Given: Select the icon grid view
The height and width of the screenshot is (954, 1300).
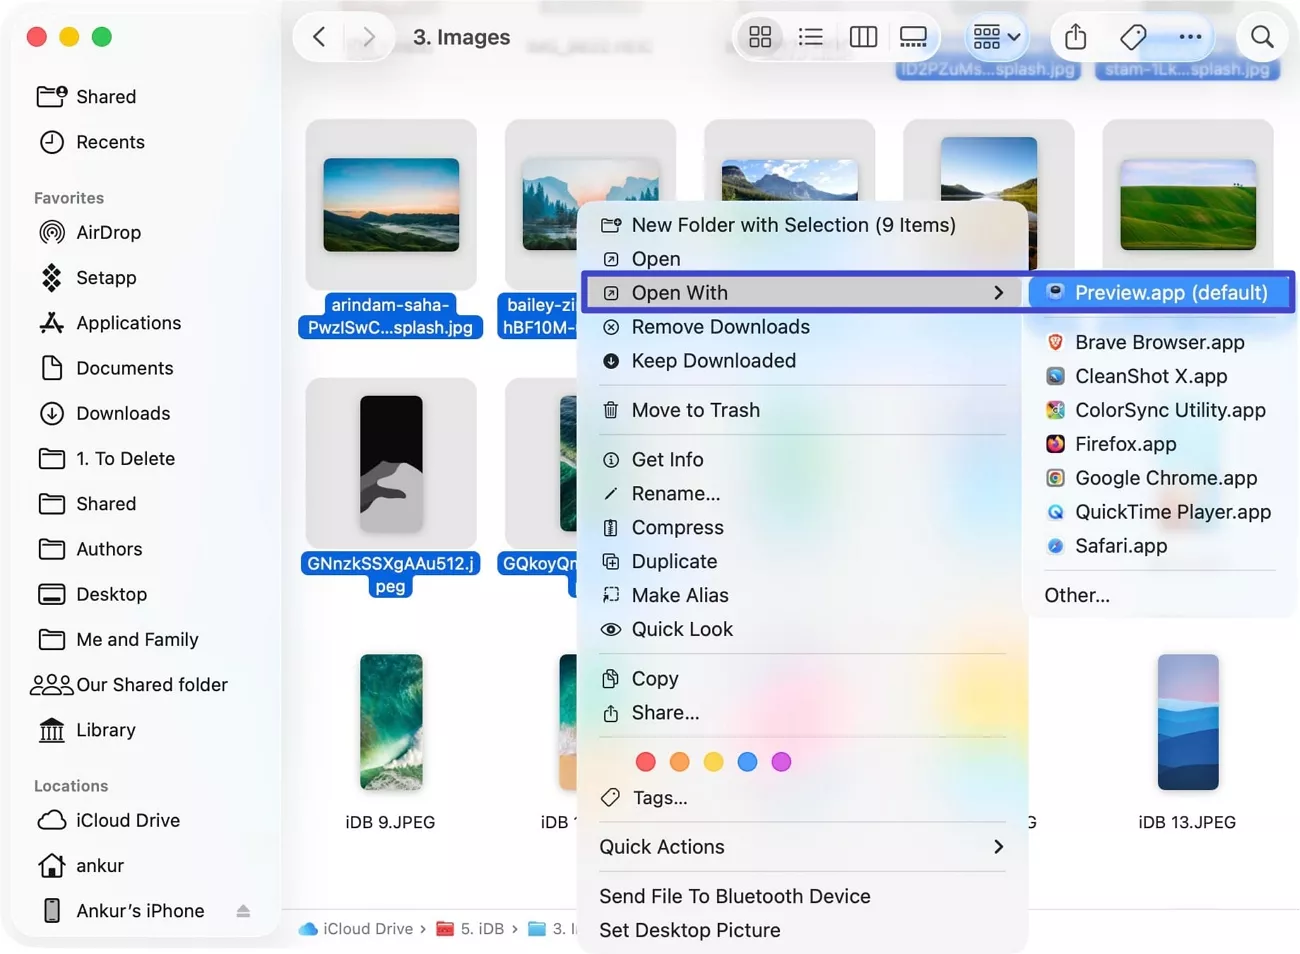Looking at the screenshot, I should (760, 36).
